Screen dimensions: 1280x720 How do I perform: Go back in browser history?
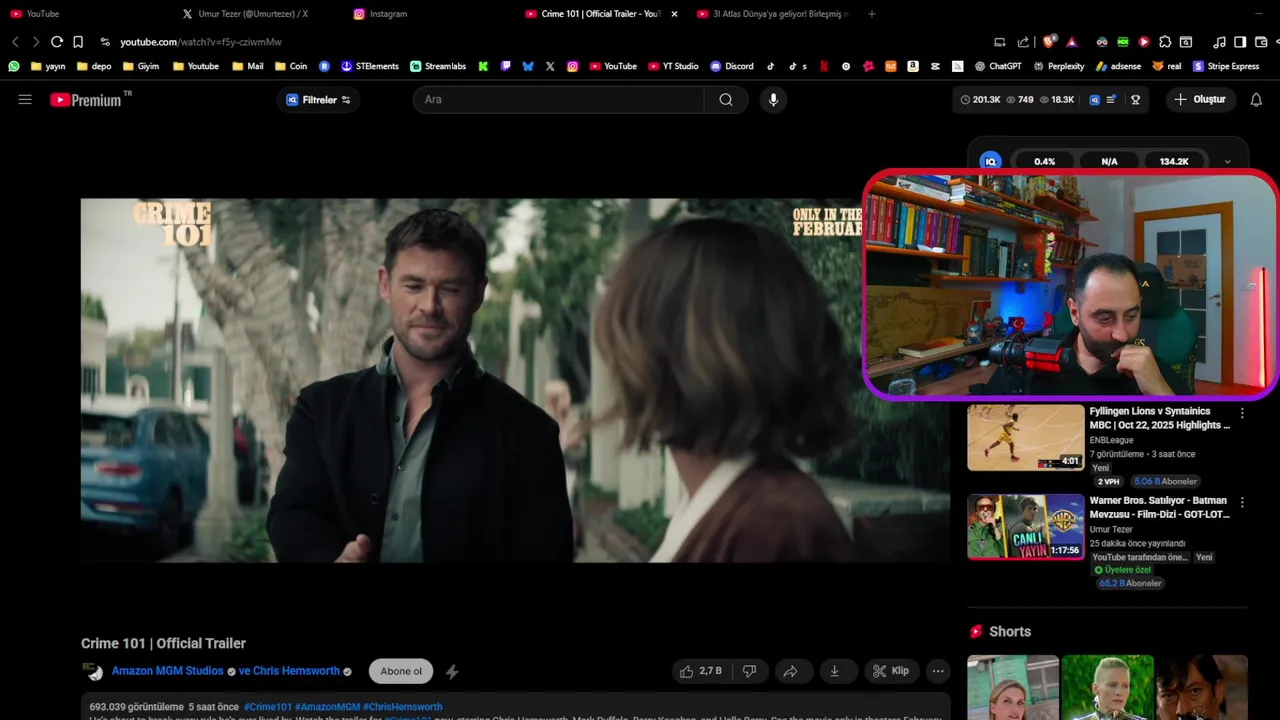pyautogui.click(x=15, y=42)
